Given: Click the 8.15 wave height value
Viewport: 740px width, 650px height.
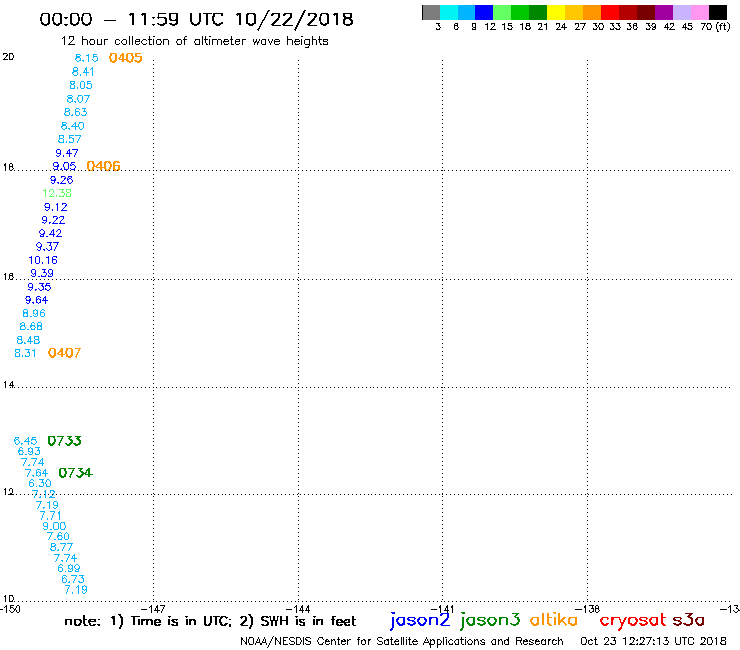Looking at the screenshot, I should (x=86, y=58).
